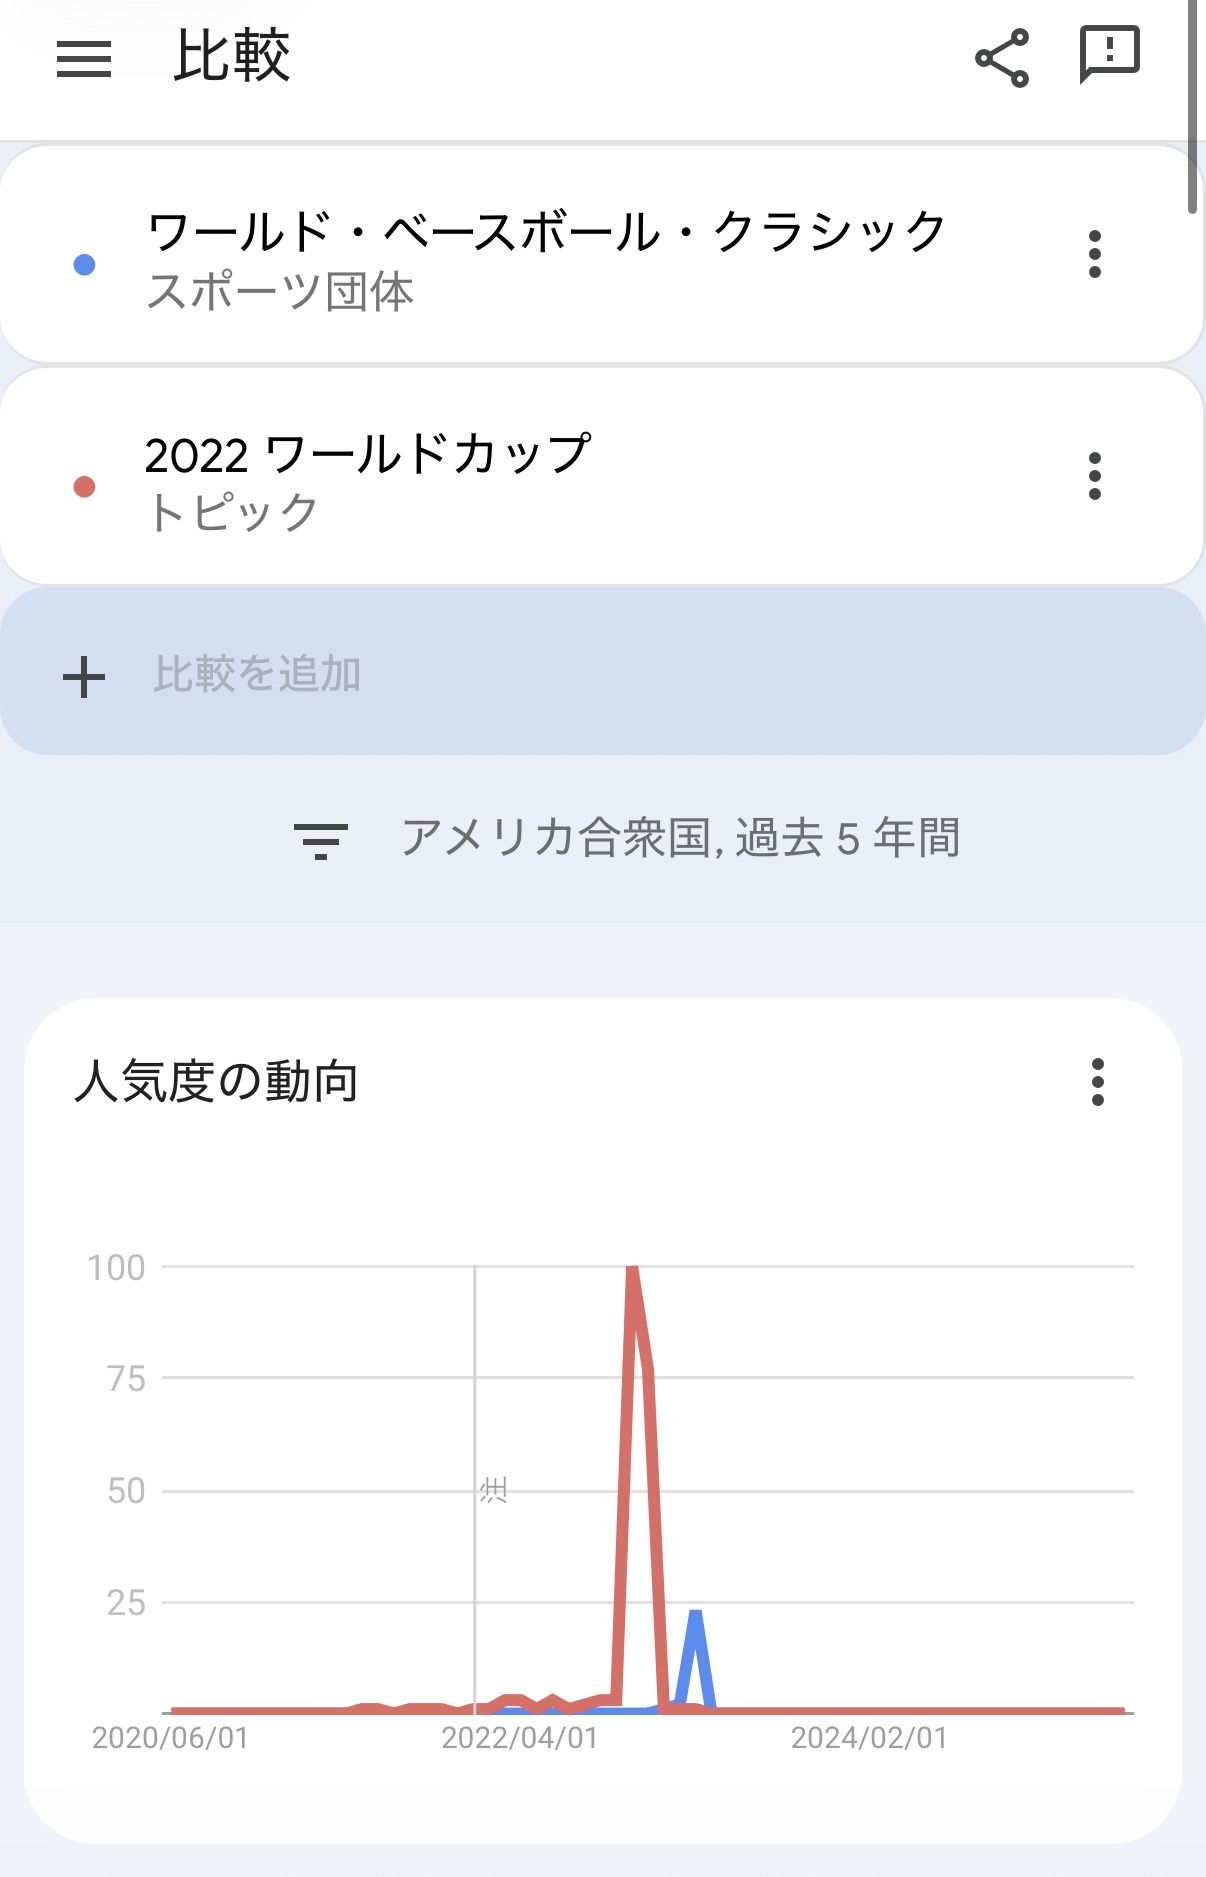Open the hamburger navigation menu
The height and width of the screenshot is (1877, 1206).
tap(84, 59)
